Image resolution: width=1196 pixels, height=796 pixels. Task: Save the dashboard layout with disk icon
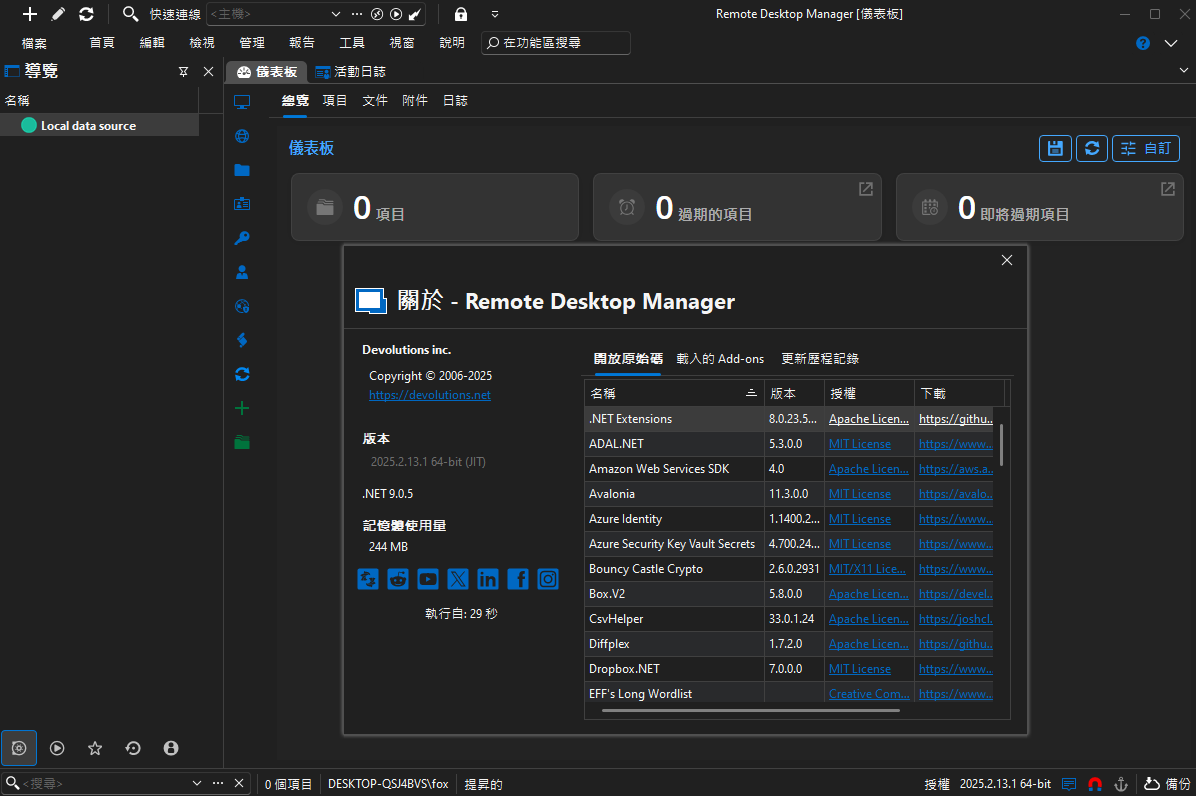[x=1055, y=148]
